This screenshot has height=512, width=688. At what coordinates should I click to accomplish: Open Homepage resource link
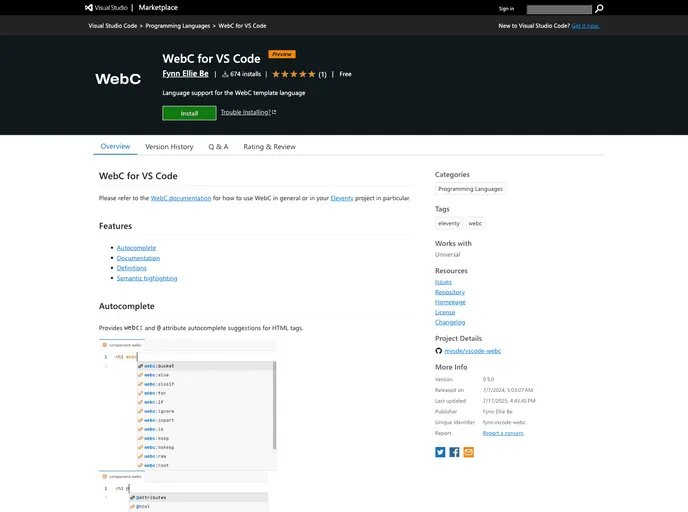coord(450,302)
